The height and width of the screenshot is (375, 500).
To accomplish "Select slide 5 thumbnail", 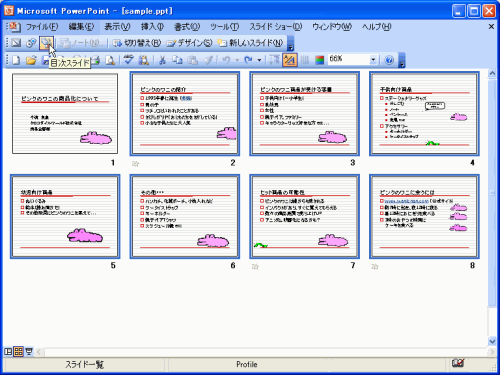I will click(x=65, y=216).
